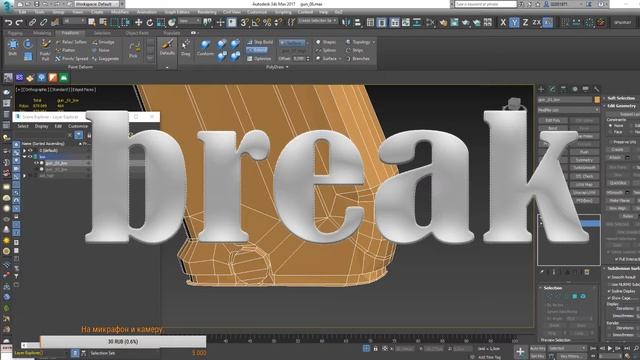640x360 pixels.
Task: Click the search keyword field
Action: tap(485, 4)
